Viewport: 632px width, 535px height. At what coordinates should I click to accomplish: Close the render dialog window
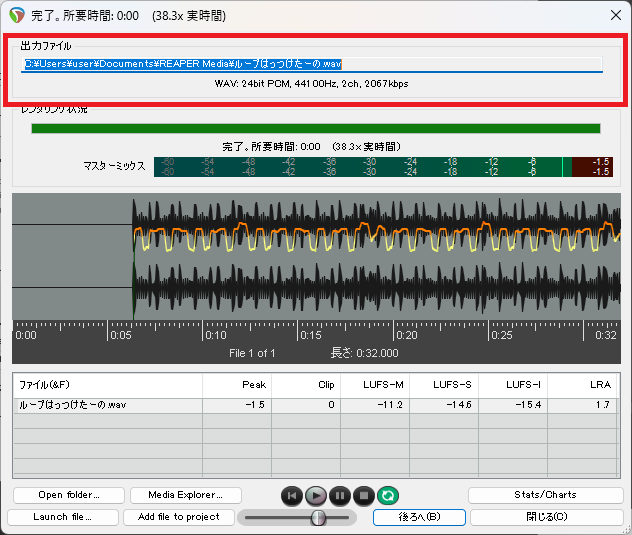coord(614,15)
